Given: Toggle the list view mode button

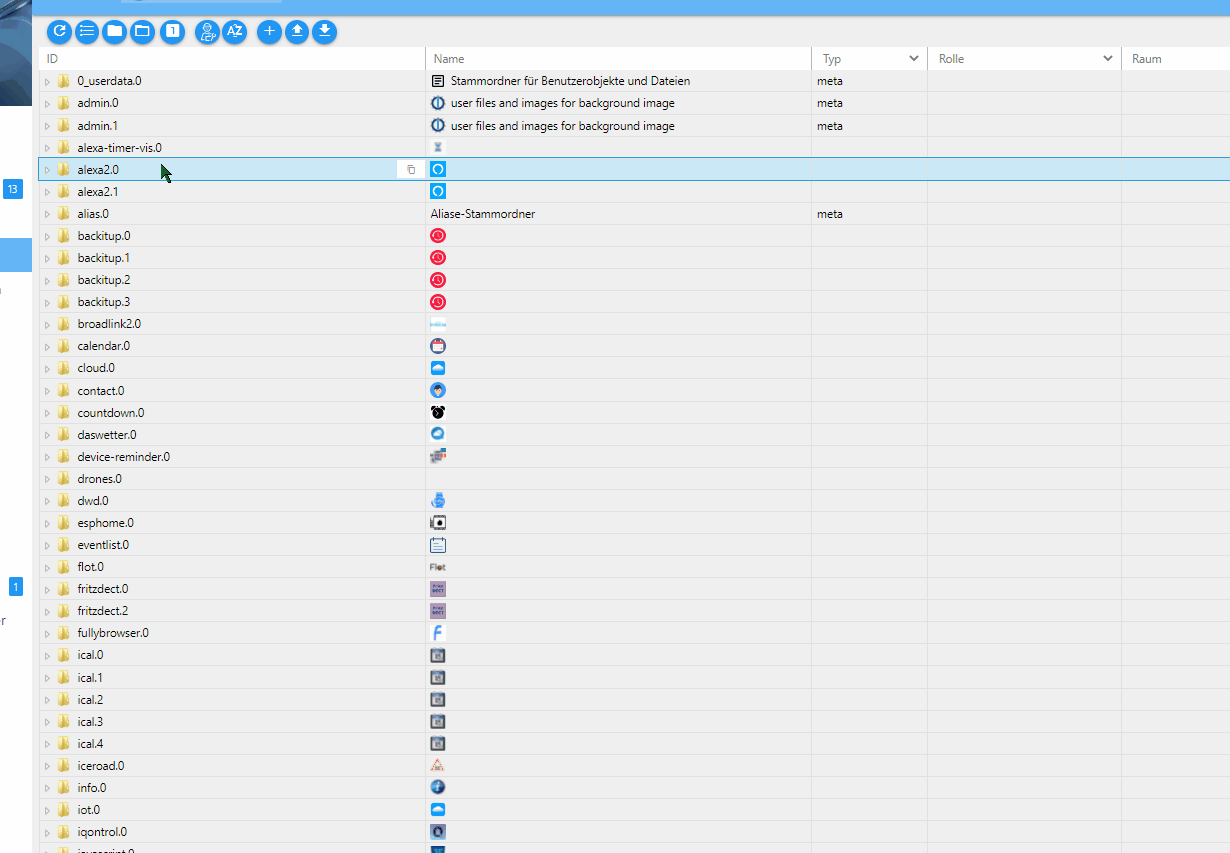Looking at the screenshot, I should coord(87,31).
